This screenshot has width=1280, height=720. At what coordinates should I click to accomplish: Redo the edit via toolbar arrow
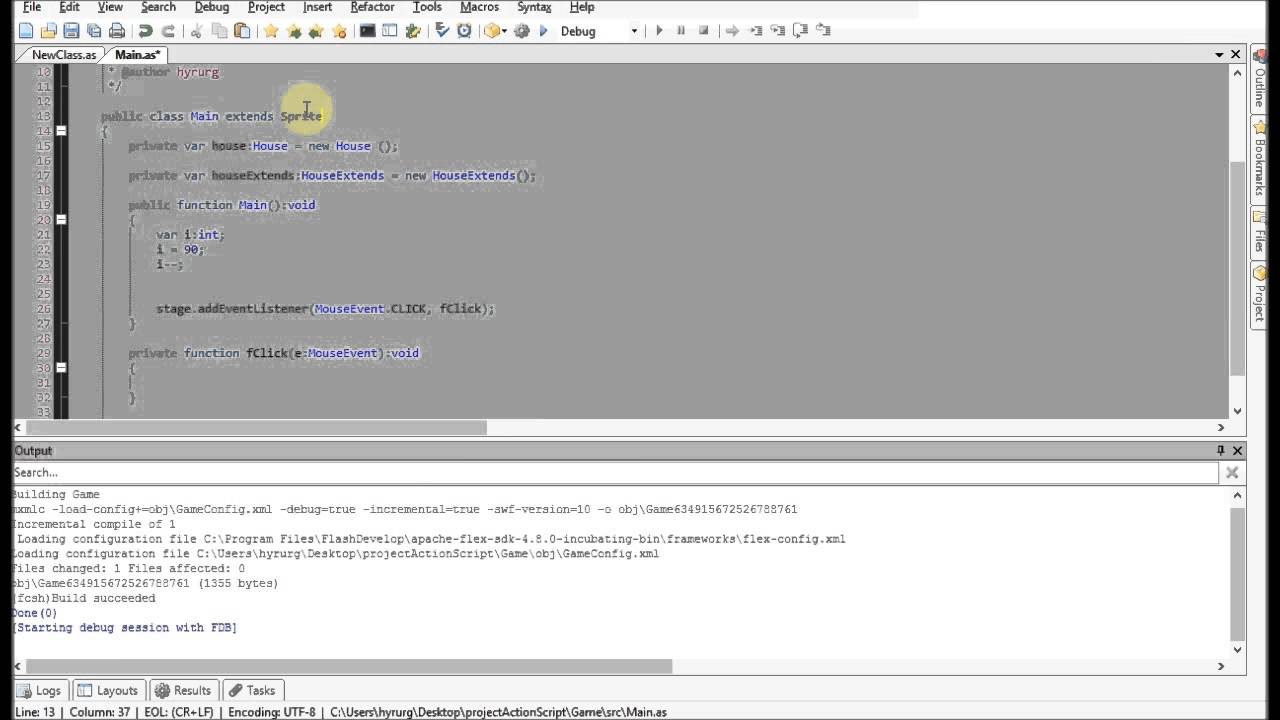pyautogui.click(x=168, y=31)
